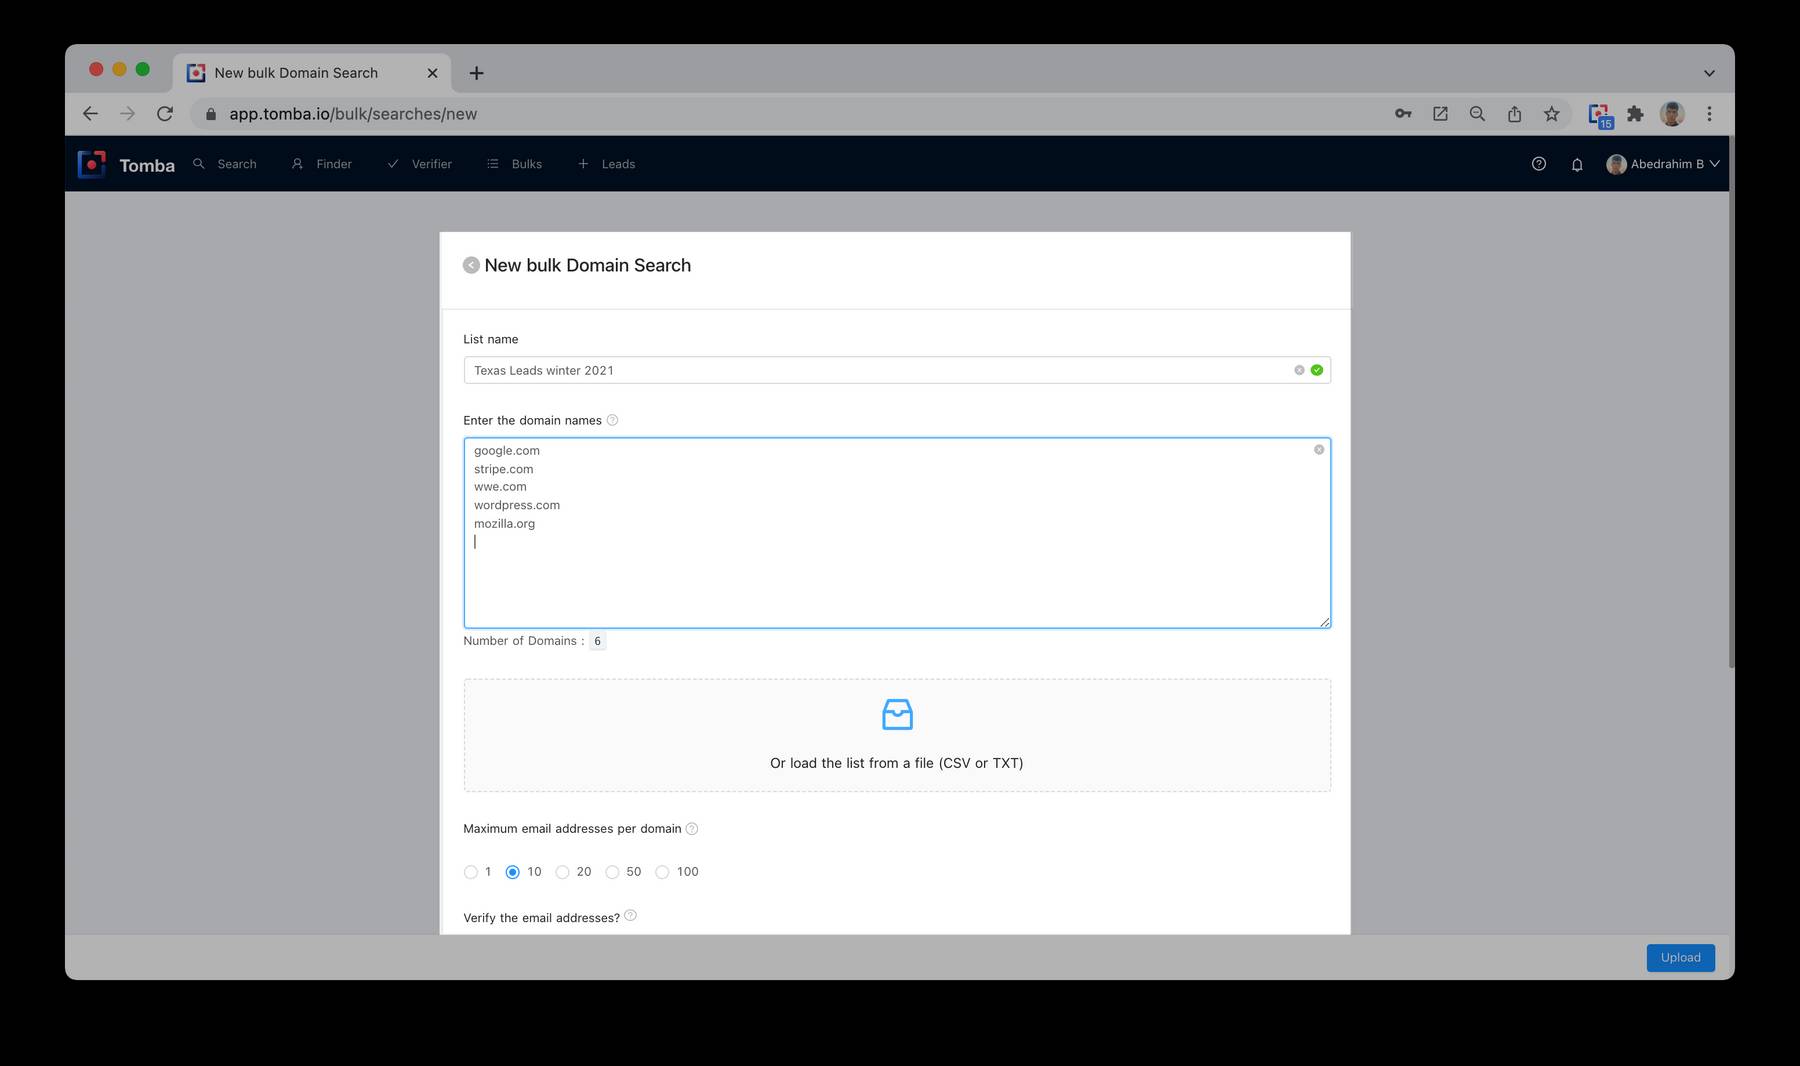Open the Bulks nav item
Screen dimensions: 1800x1066
tap(515, 164)
